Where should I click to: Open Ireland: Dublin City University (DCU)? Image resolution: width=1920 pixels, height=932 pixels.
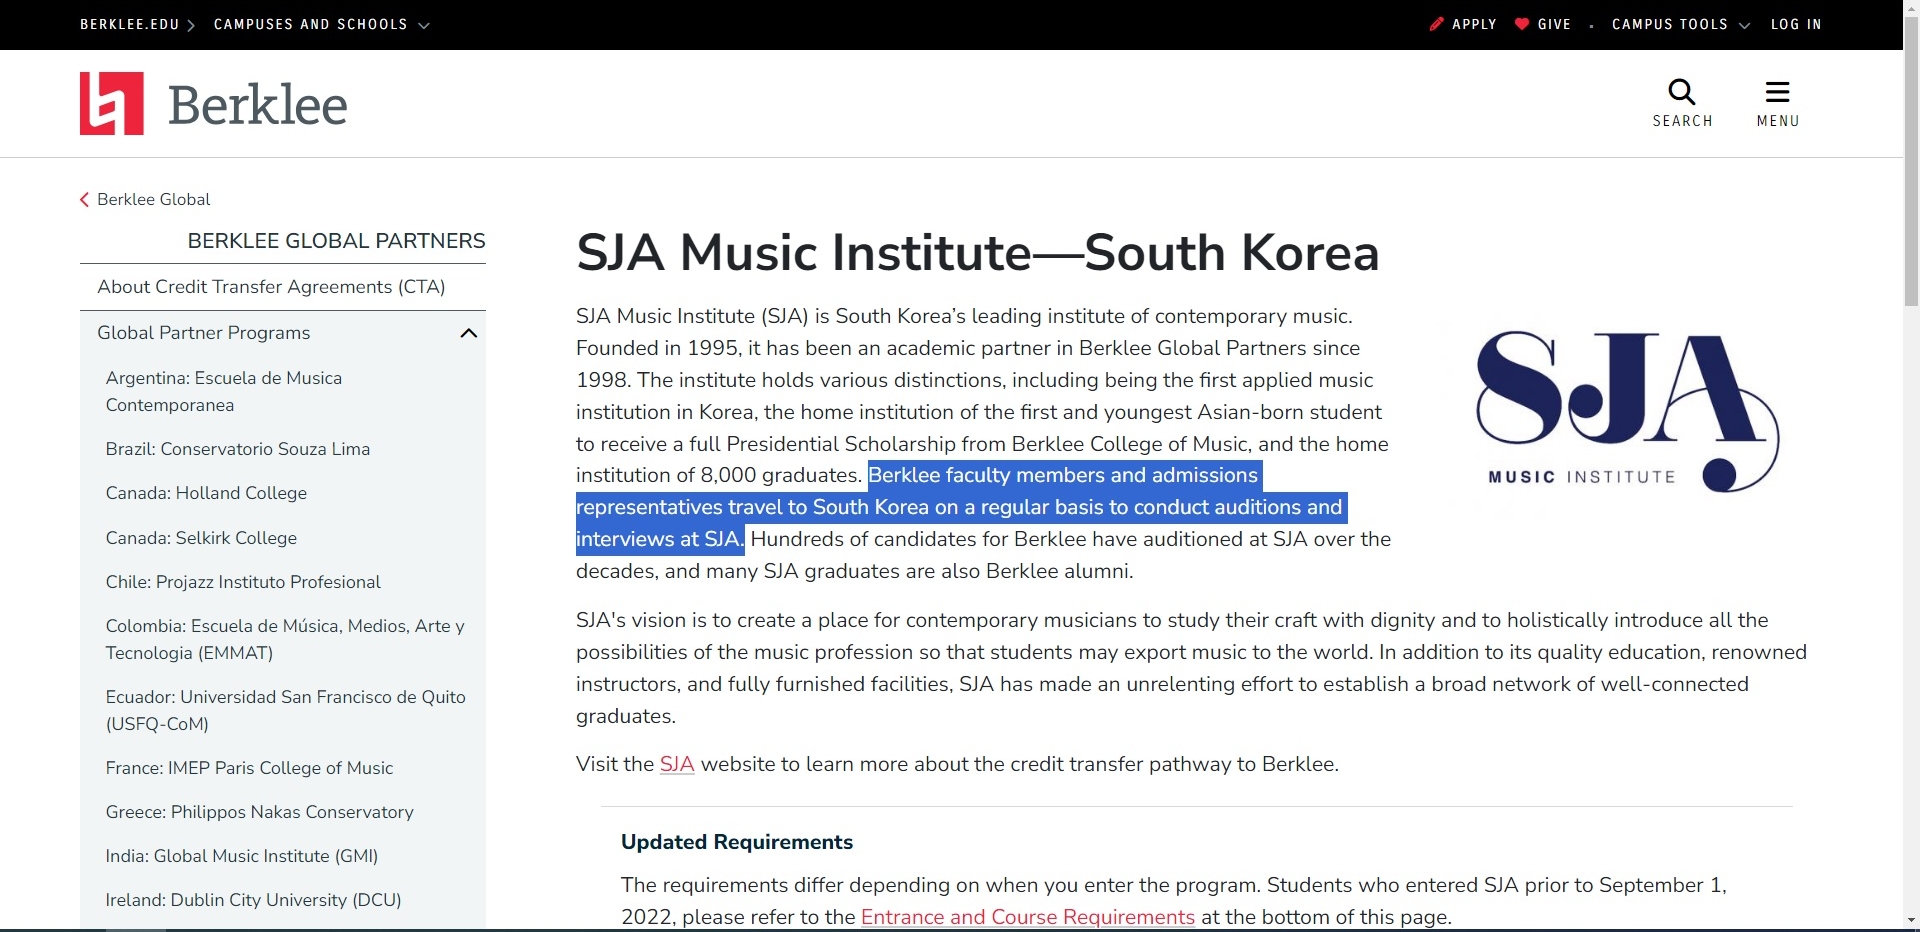[x=253, y=900]
